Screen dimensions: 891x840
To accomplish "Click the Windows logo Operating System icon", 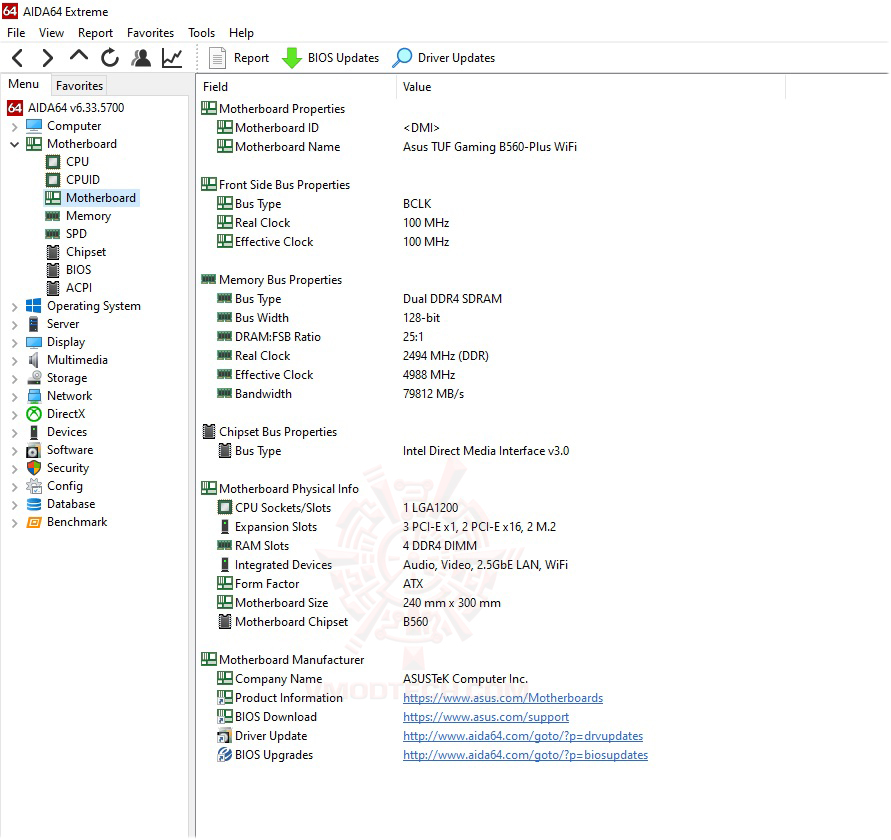I will [x=34, y=306].
